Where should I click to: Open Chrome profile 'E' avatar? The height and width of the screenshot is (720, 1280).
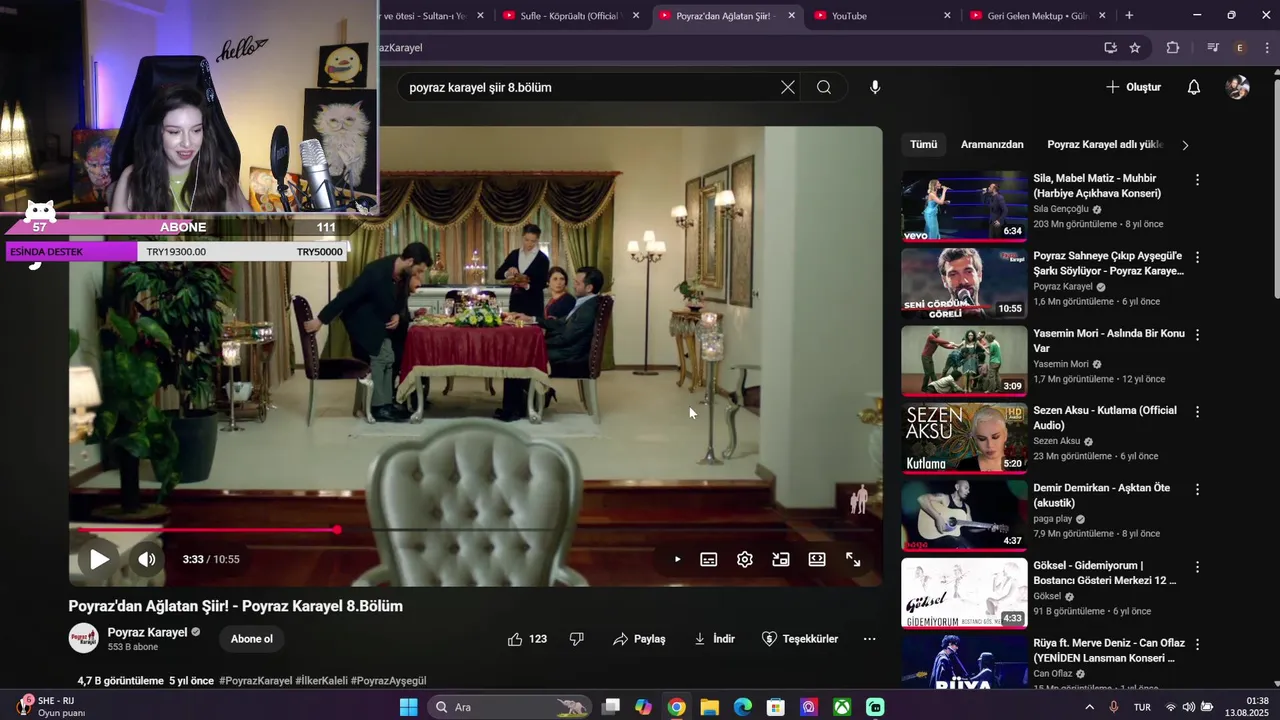point(1240,48)
